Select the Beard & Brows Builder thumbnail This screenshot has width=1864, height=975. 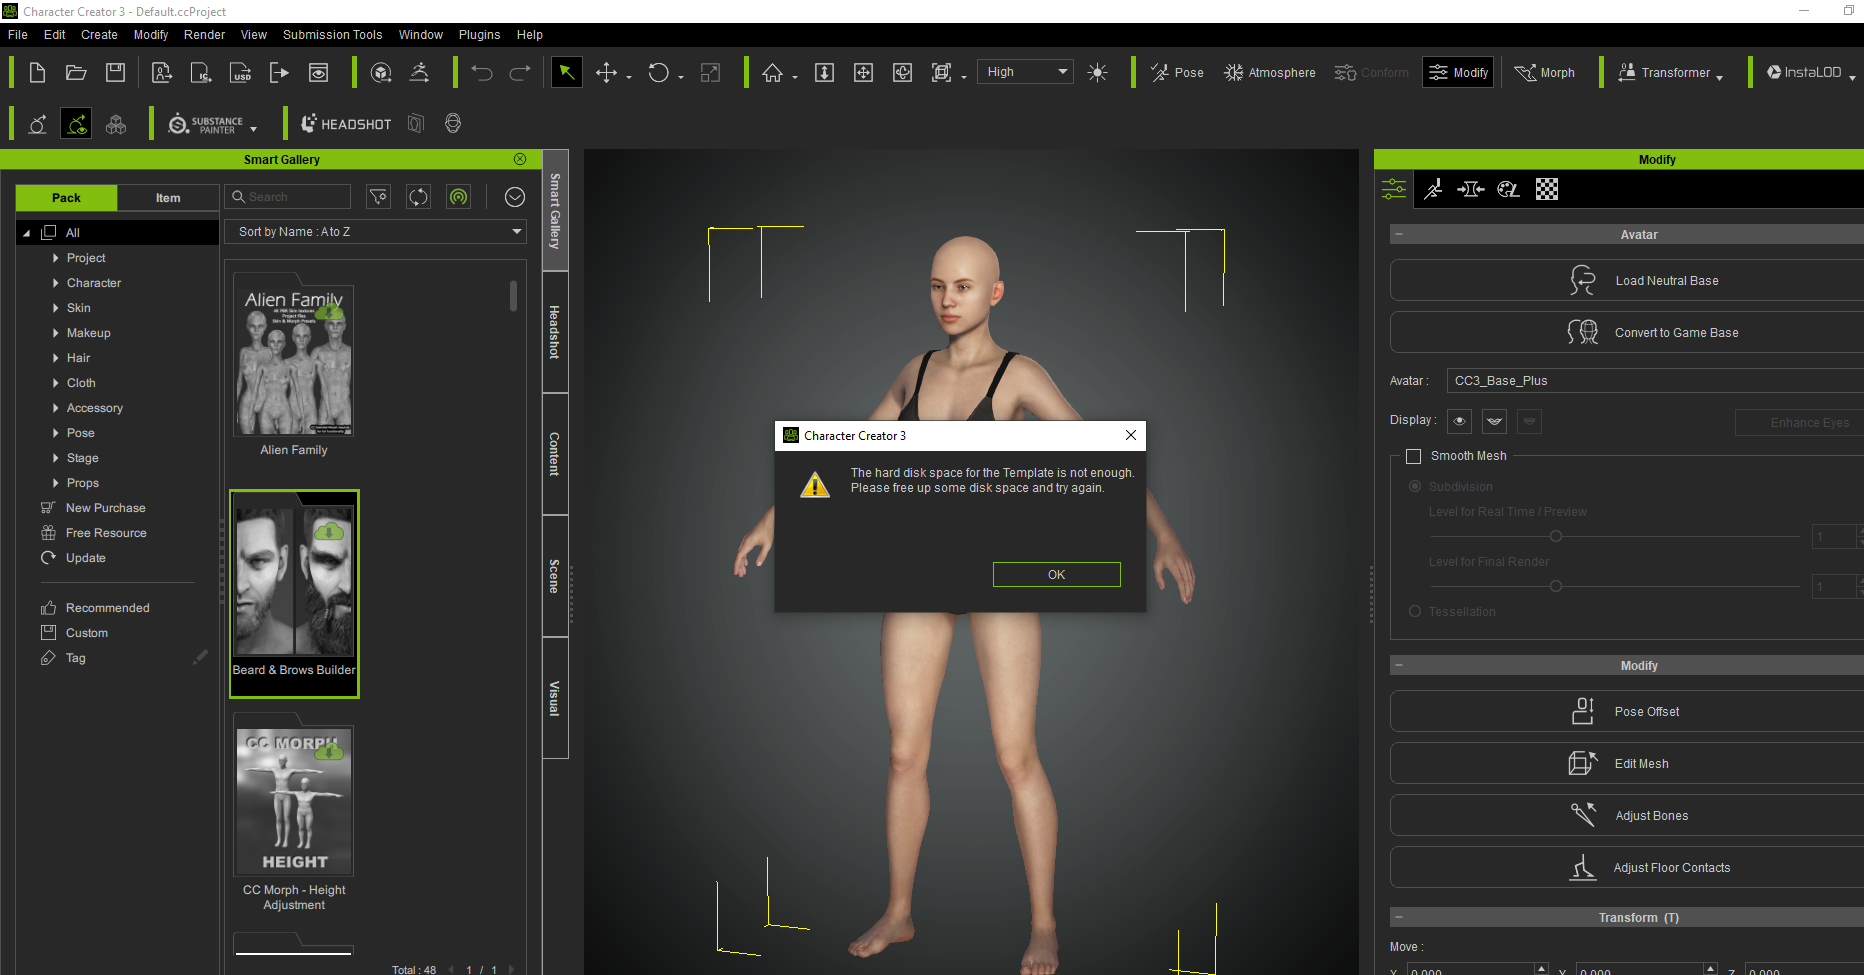coord(294,593)
